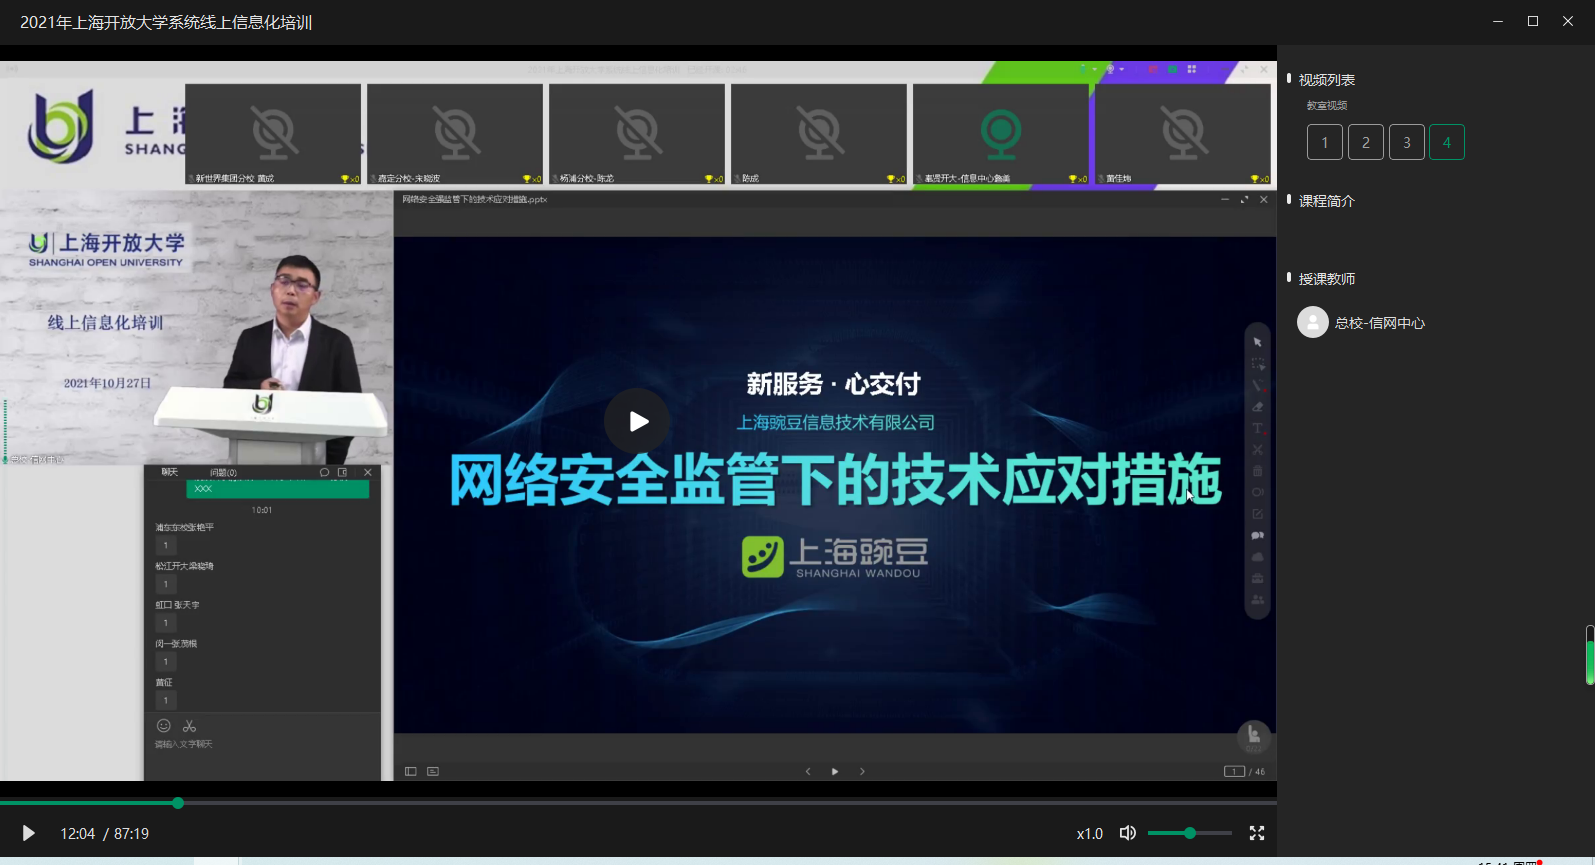Click the next-slide arrow in the recorded slide viewer
Screen dimensions: 1595x865
coord(862,771)
